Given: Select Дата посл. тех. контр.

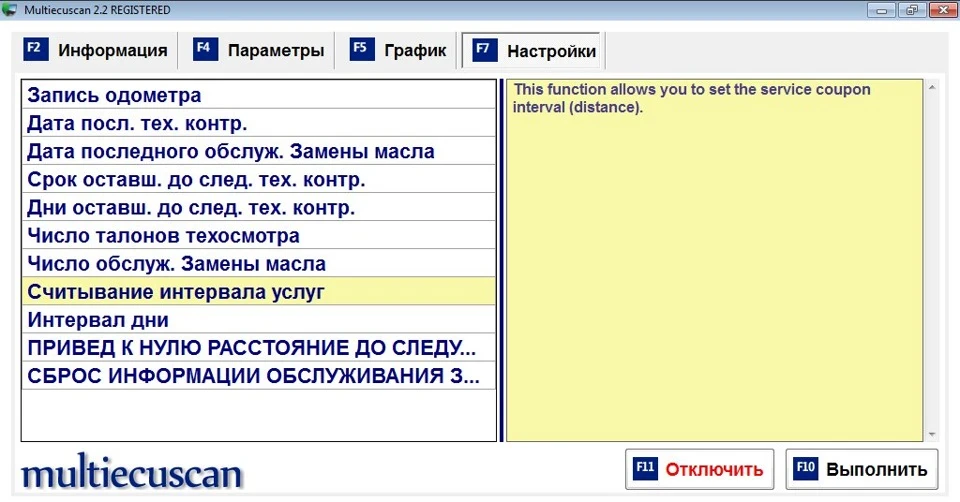Looking at the screenshot, I should click(258, 123).
